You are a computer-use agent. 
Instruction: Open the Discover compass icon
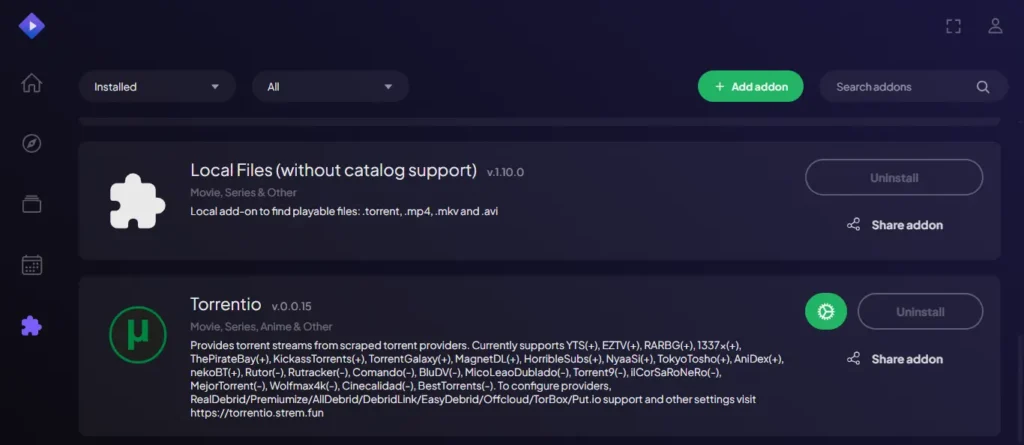(32, 143)
